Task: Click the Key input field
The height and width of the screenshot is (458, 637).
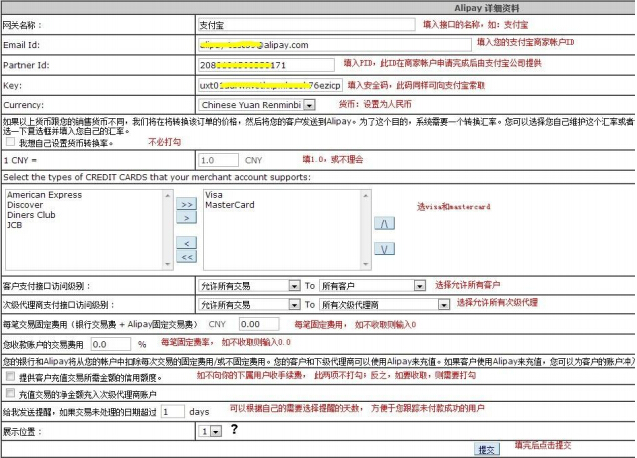Action: coord(270,85)
